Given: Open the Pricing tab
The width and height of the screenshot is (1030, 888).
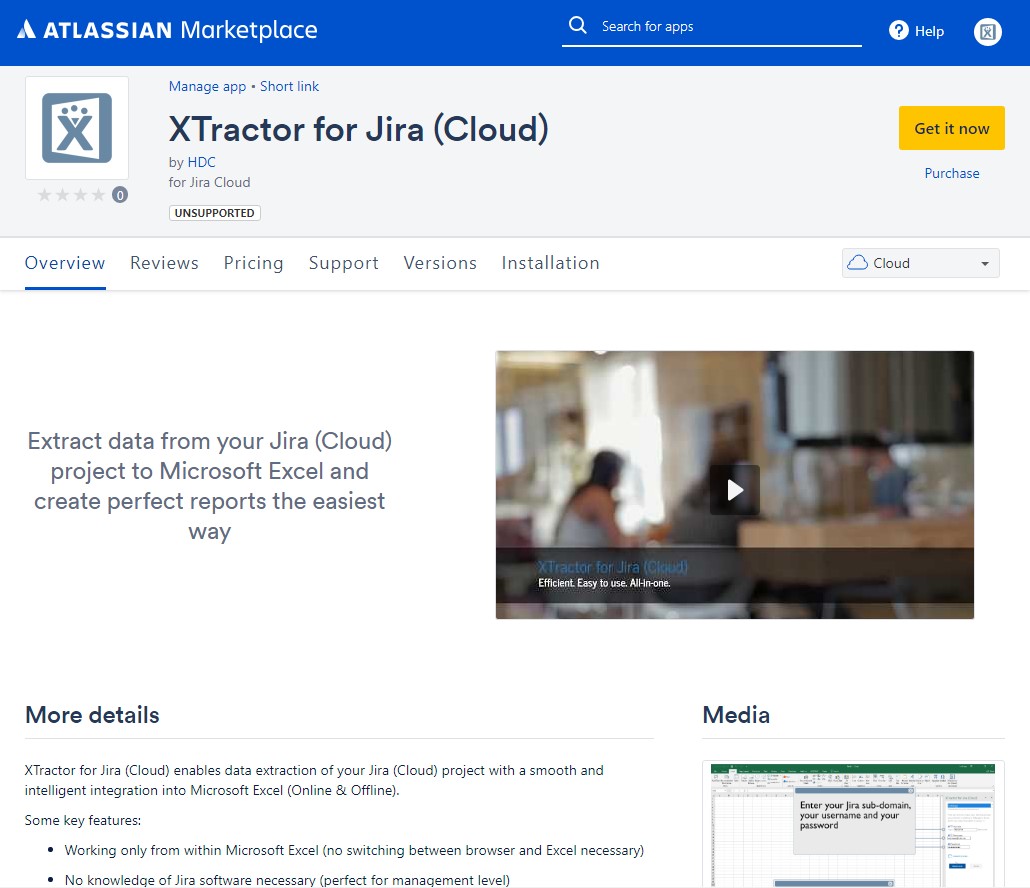Looking at the screenshot, I should (254, 263).
